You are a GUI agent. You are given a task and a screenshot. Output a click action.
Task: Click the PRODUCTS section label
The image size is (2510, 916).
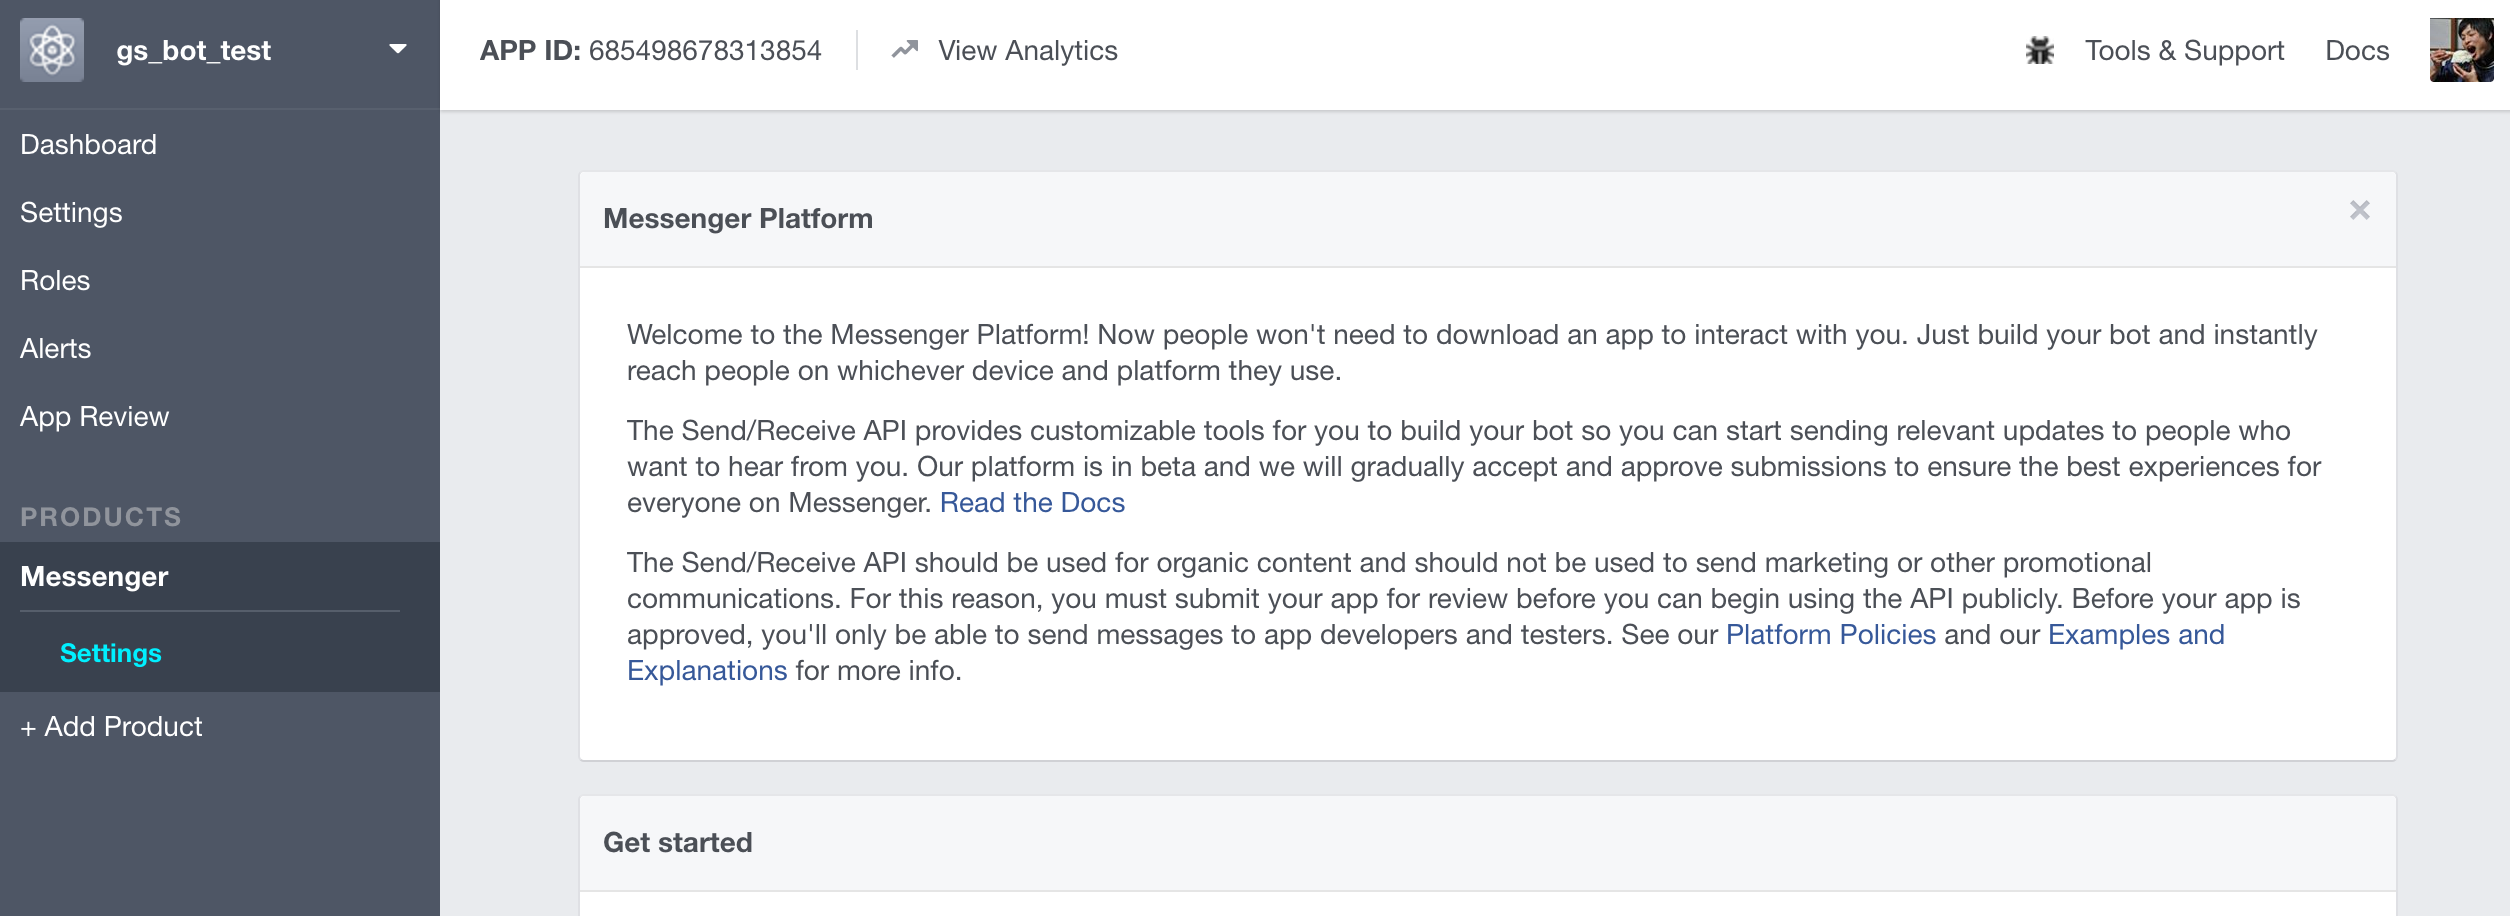pyautogui.click(x=101, y=517)
